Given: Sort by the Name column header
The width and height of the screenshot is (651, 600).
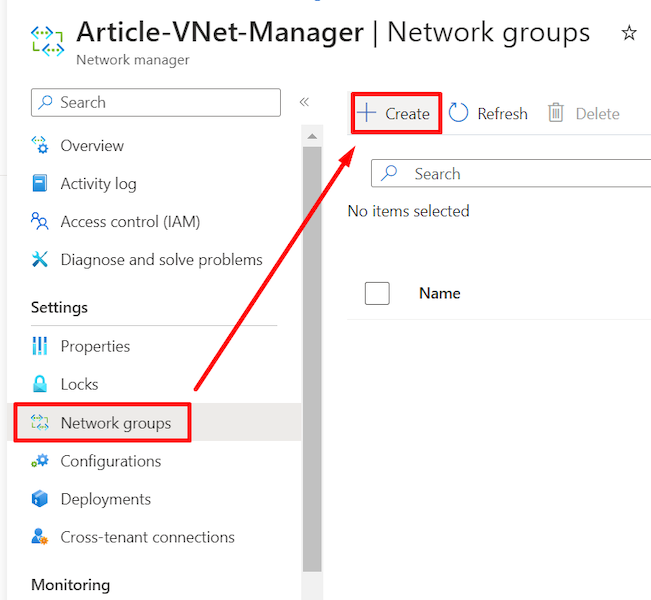Looking at the screenshot, I should tap(440, 293).
